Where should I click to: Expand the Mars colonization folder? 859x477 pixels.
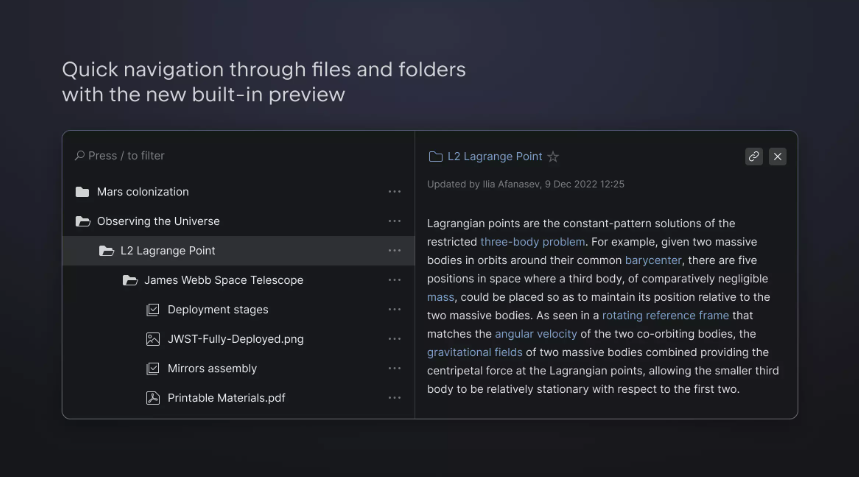(x=83, y=192)
